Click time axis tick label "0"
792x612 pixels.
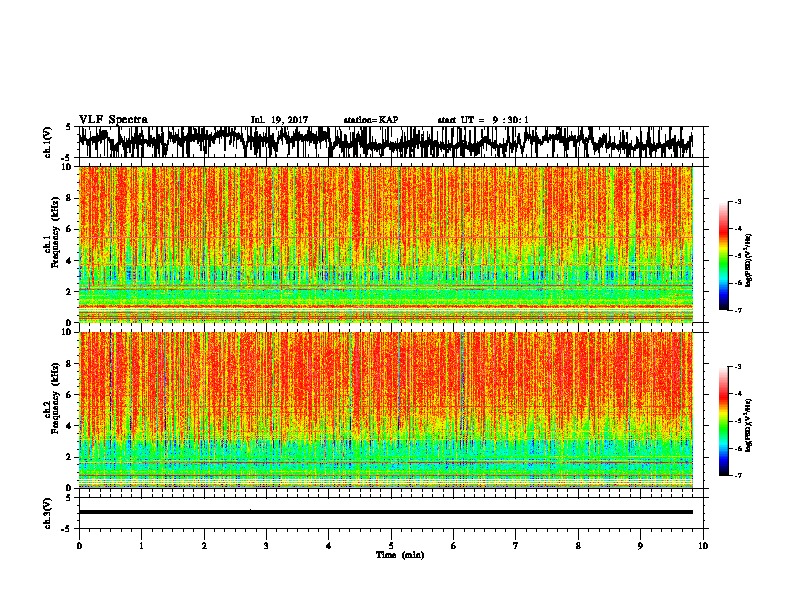(x=79, y=546)
